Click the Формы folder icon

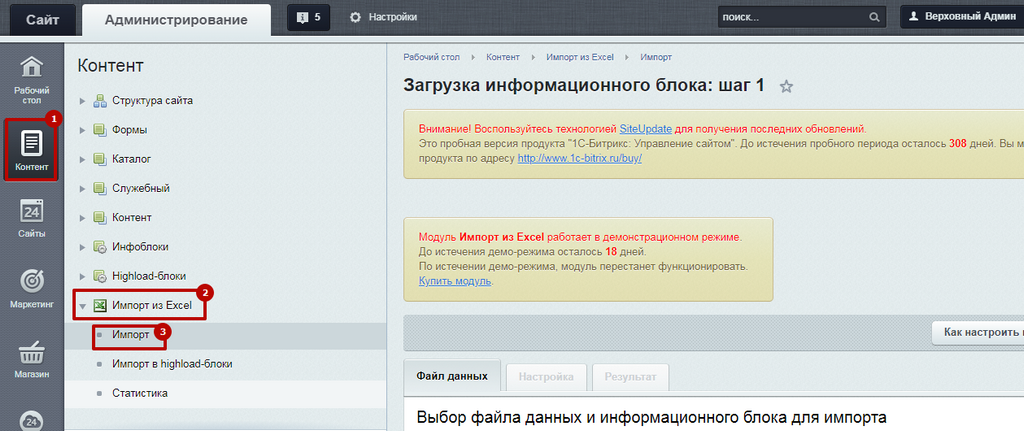click(x=99, y=130)
